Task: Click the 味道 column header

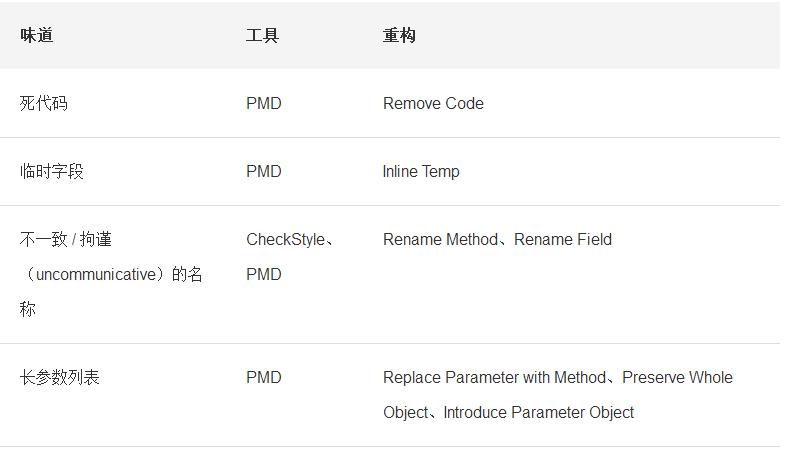Action: [37, 36]
